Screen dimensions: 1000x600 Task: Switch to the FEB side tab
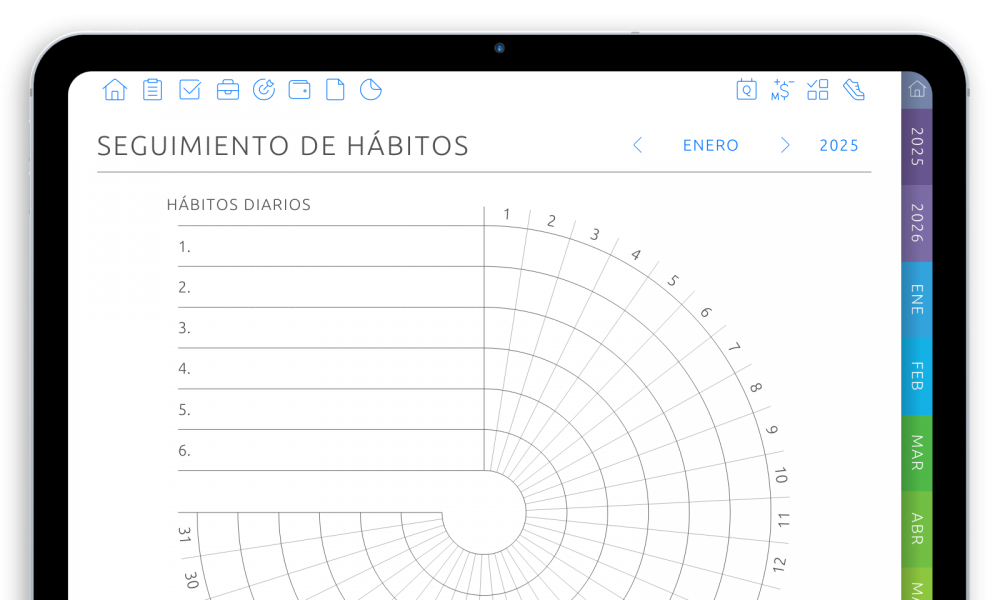[x=917, y=376]
